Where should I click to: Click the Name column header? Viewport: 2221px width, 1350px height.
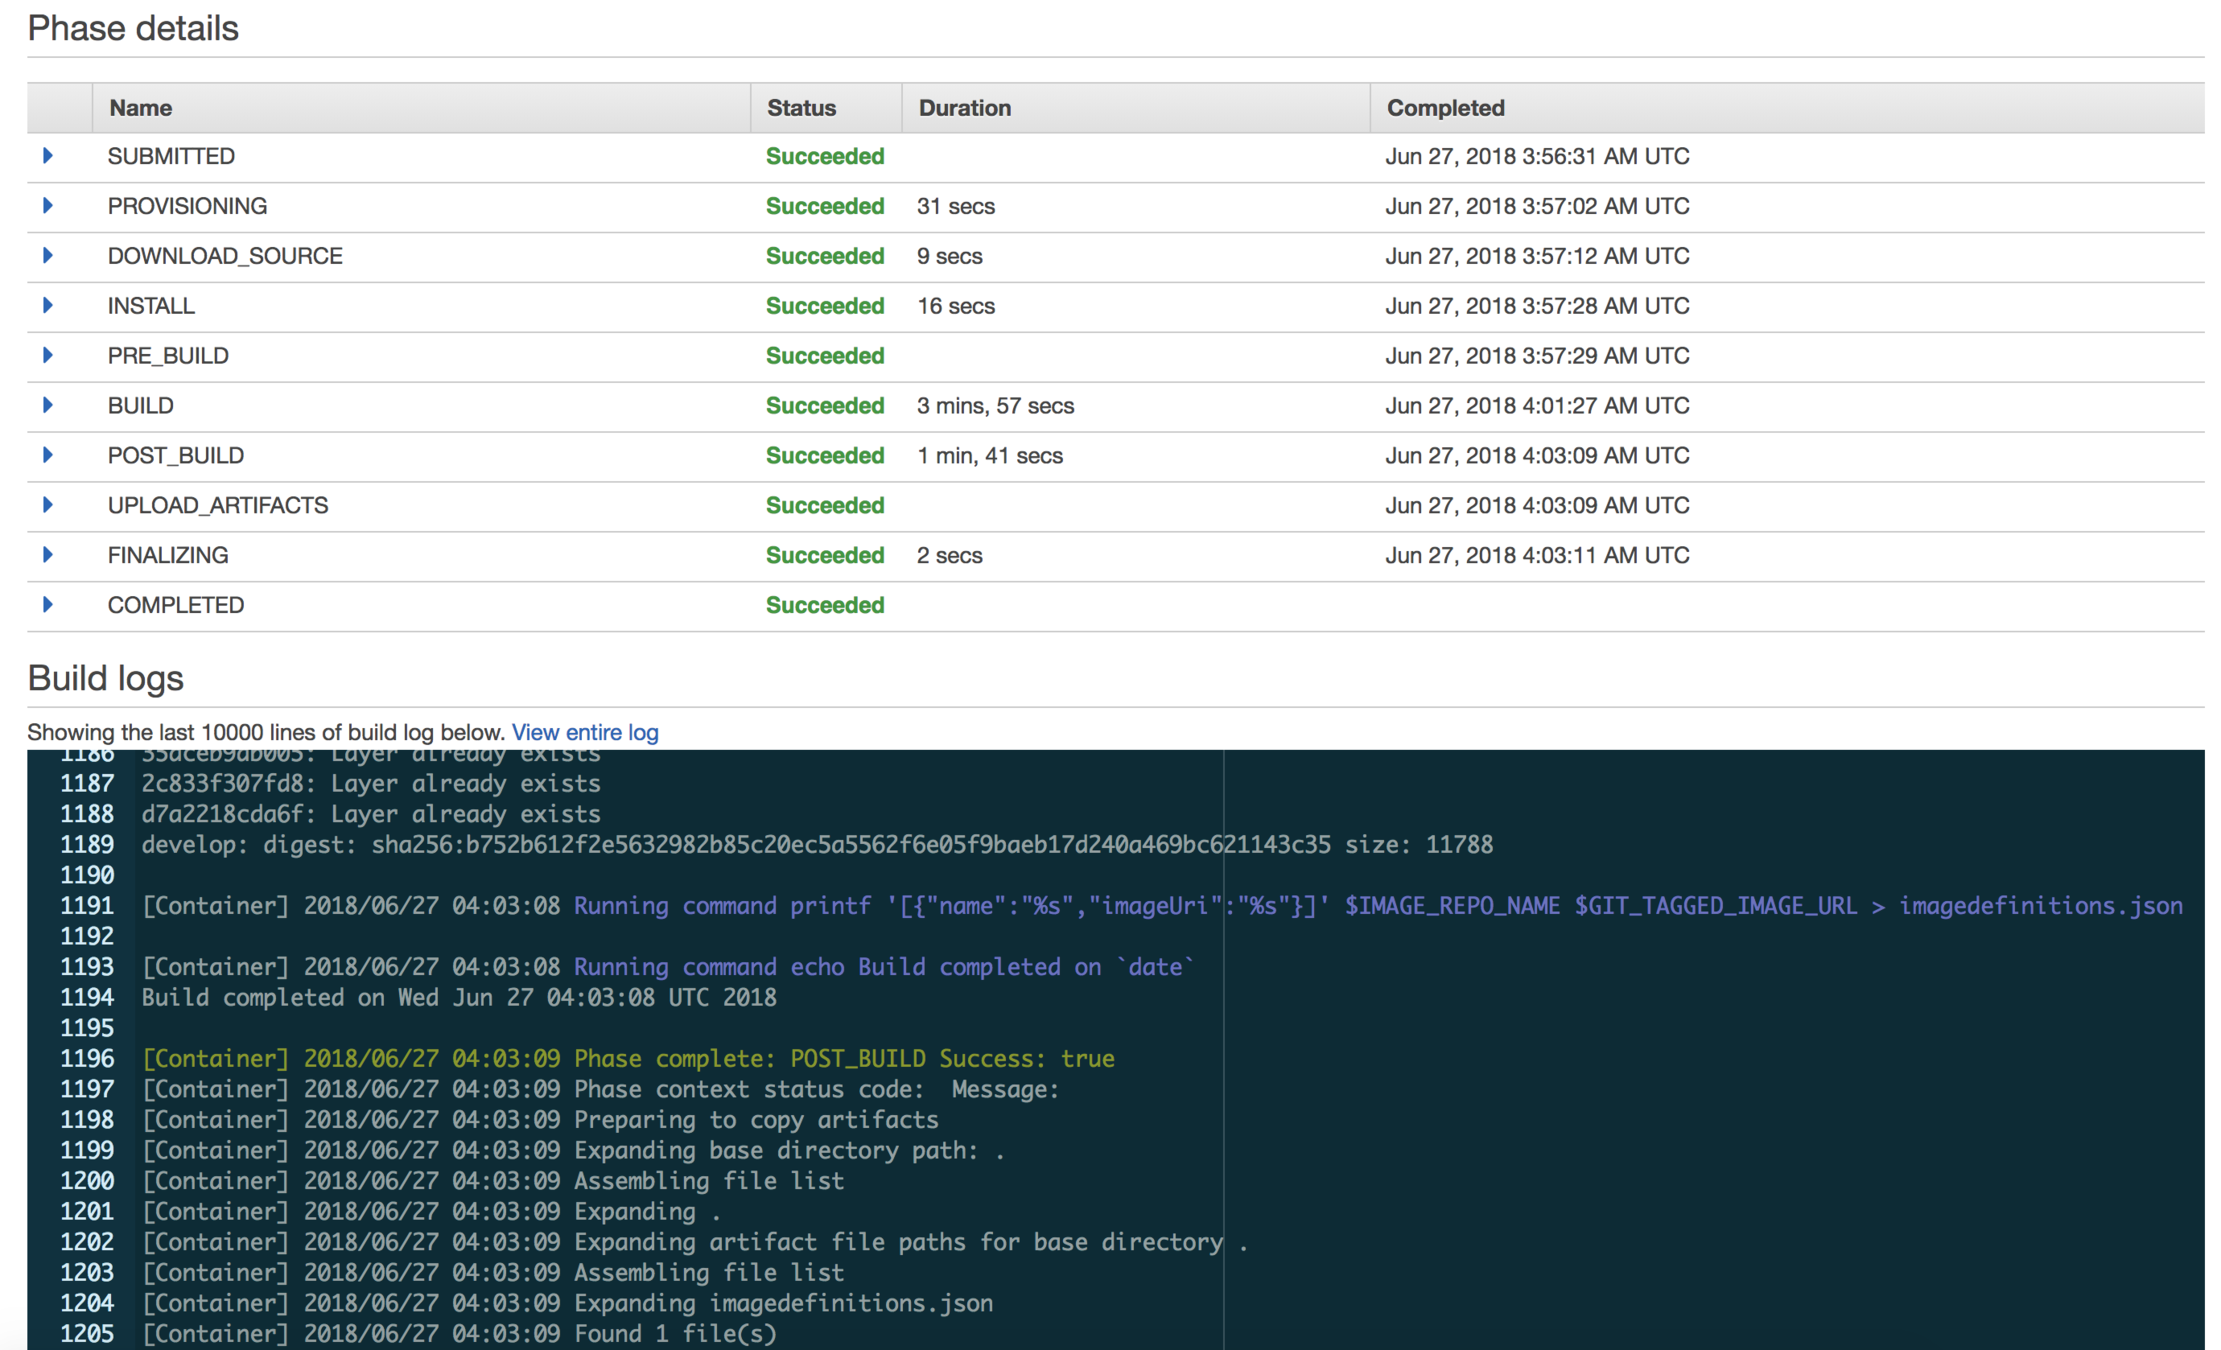[140, 108]
